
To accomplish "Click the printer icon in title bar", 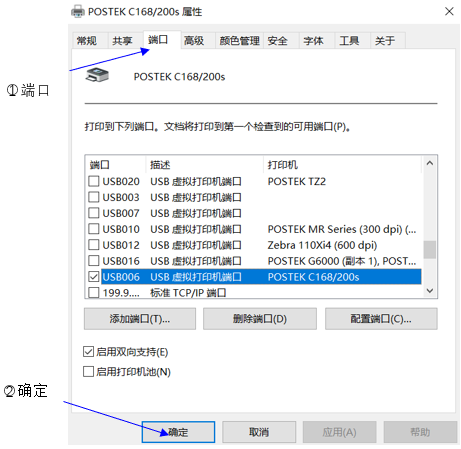I will (x=78, y=11).
